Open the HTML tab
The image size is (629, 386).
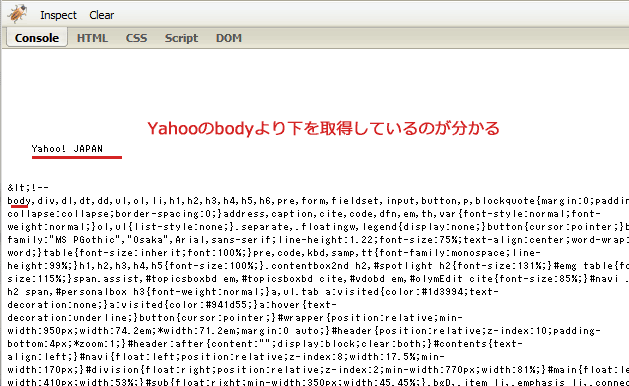tap(92, 38)
